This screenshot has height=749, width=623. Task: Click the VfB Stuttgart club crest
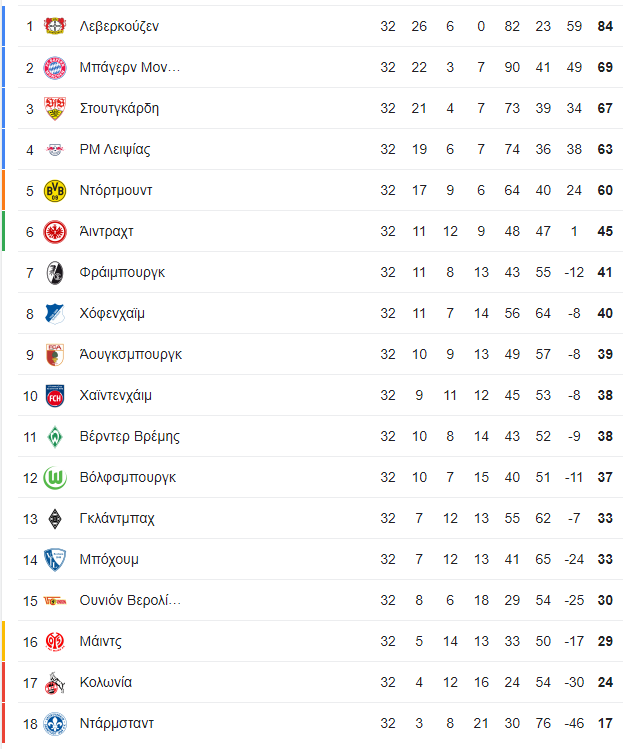55,108
